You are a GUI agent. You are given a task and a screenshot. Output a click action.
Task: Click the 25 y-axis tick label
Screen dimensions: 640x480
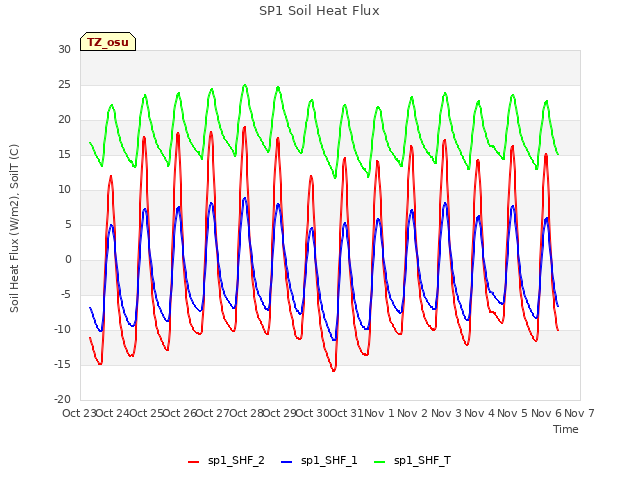click(64, 84)
